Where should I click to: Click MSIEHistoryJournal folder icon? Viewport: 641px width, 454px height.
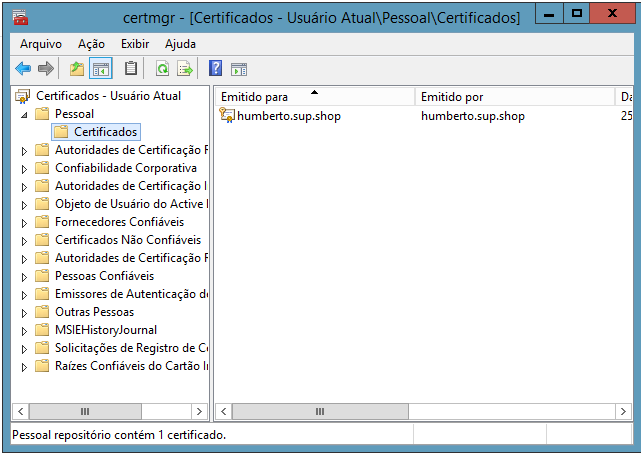42,329
